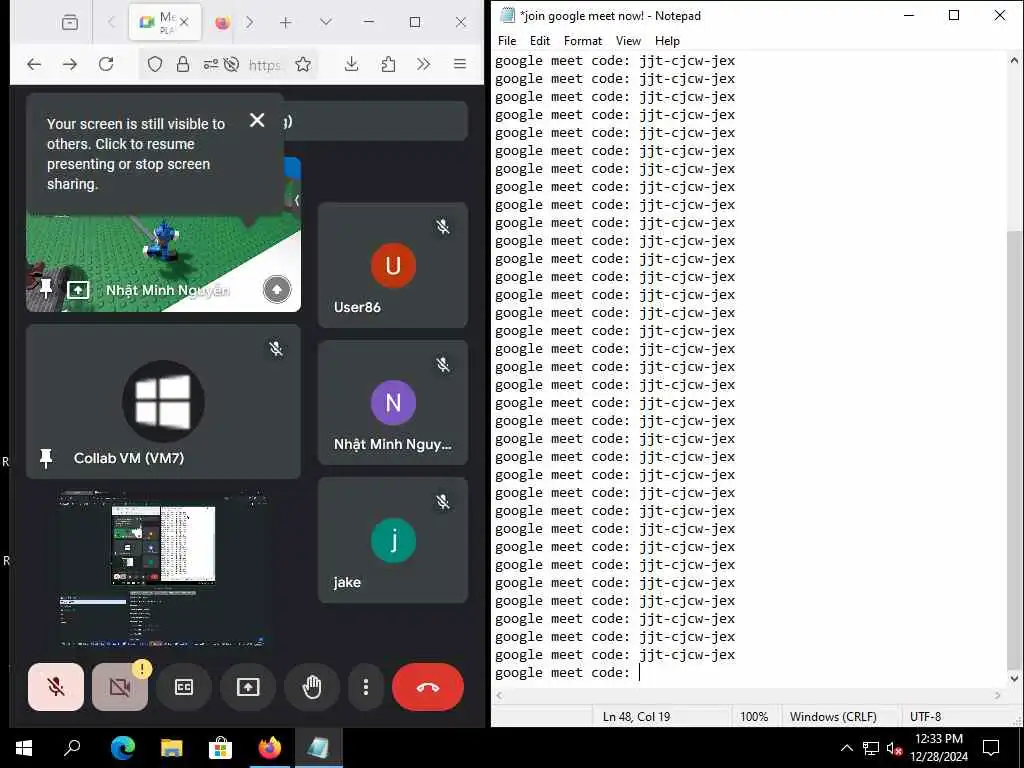Click Notepad scroll down arrow
This screenshot has height=768, width=1024.
point(1014,679)
